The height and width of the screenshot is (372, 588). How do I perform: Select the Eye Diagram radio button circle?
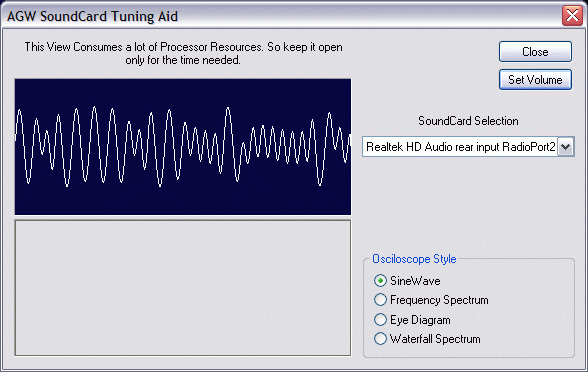point(380,320)
